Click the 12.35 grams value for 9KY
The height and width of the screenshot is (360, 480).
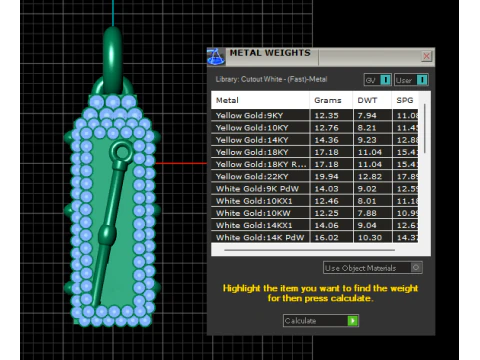(326, 116)
